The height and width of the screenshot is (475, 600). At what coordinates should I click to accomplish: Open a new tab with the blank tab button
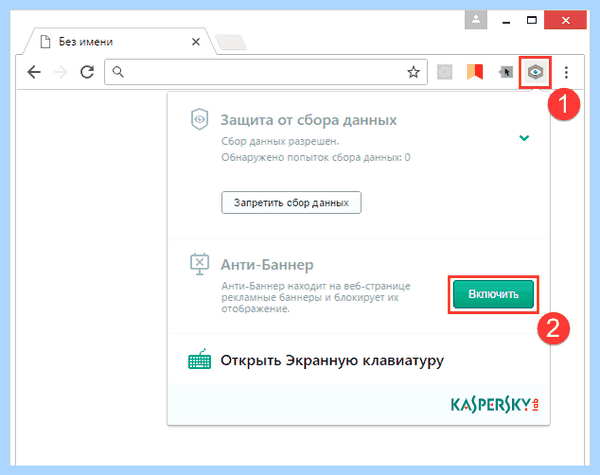[231, 42]
